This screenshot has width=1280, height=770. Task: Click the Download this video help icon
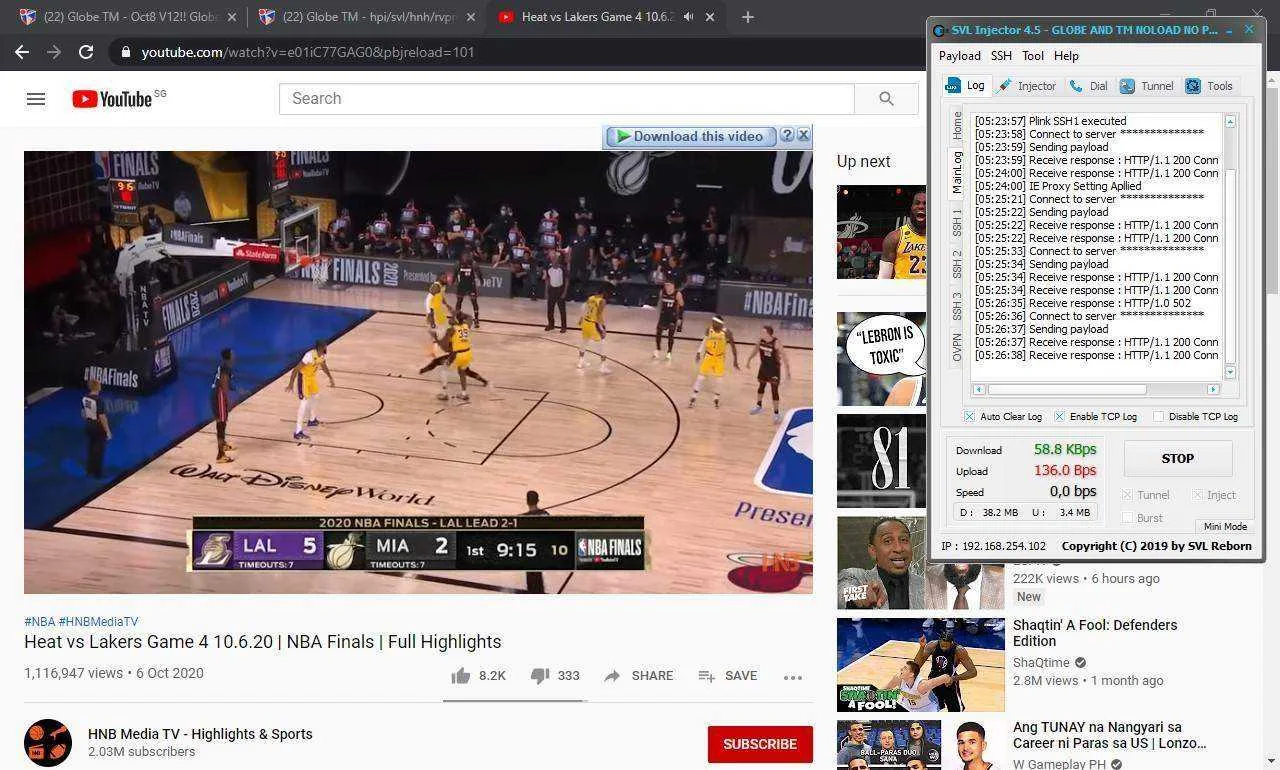(787, 135)
